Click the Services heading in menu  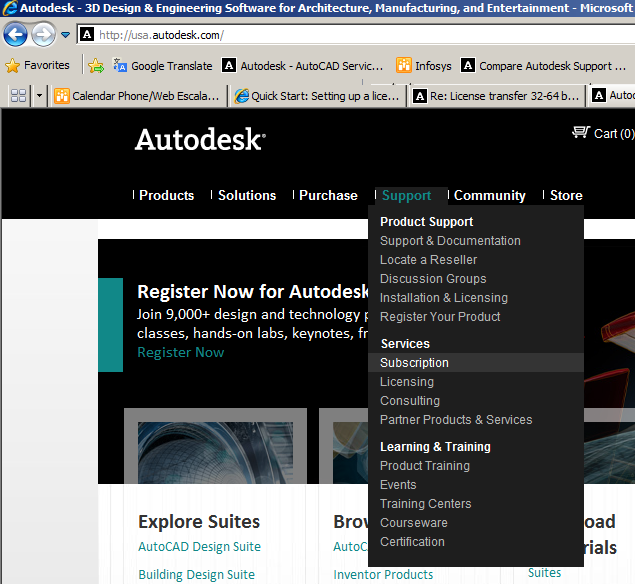[405, 344]
